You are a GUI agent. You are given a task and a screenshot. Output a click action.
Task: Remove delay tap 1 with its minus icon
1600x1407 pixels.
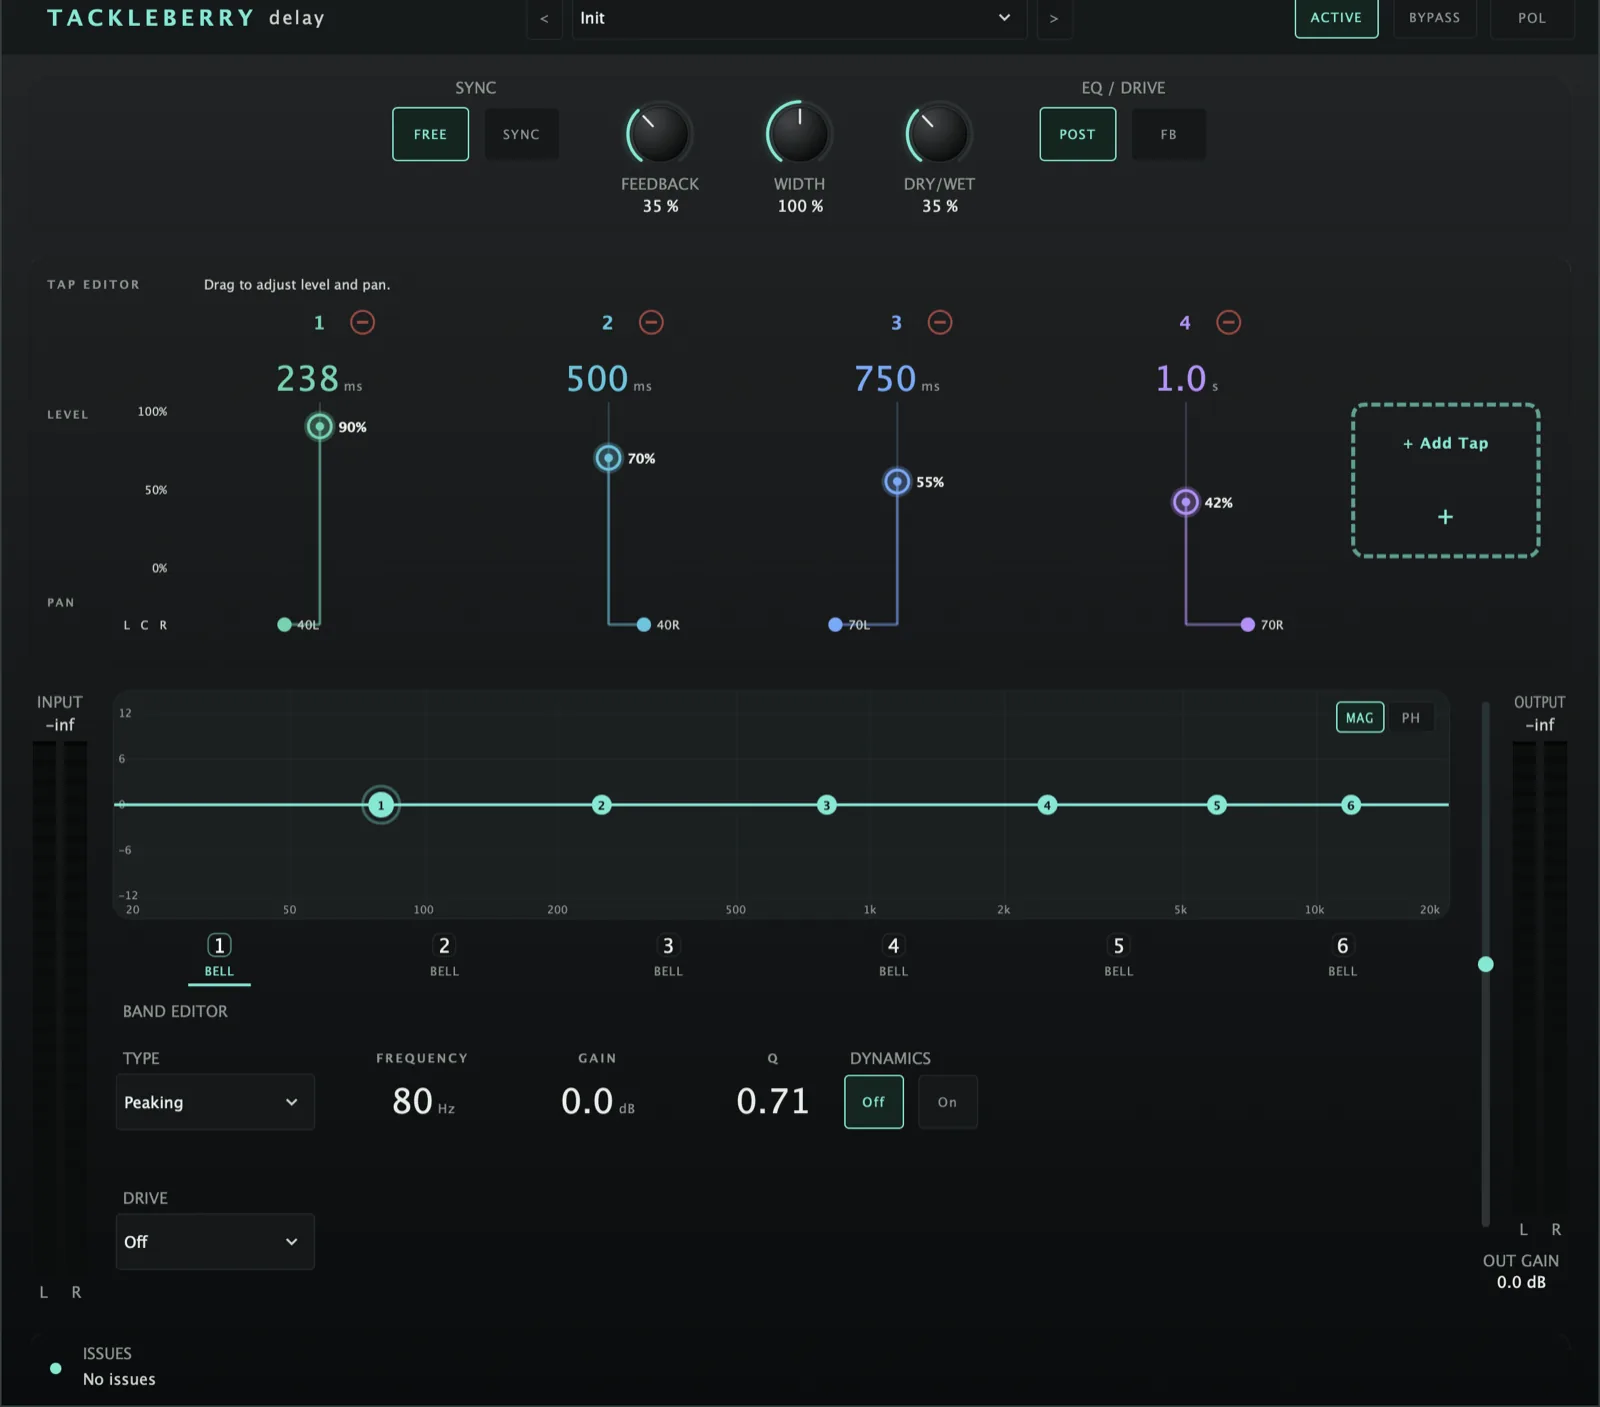point(362,322)
